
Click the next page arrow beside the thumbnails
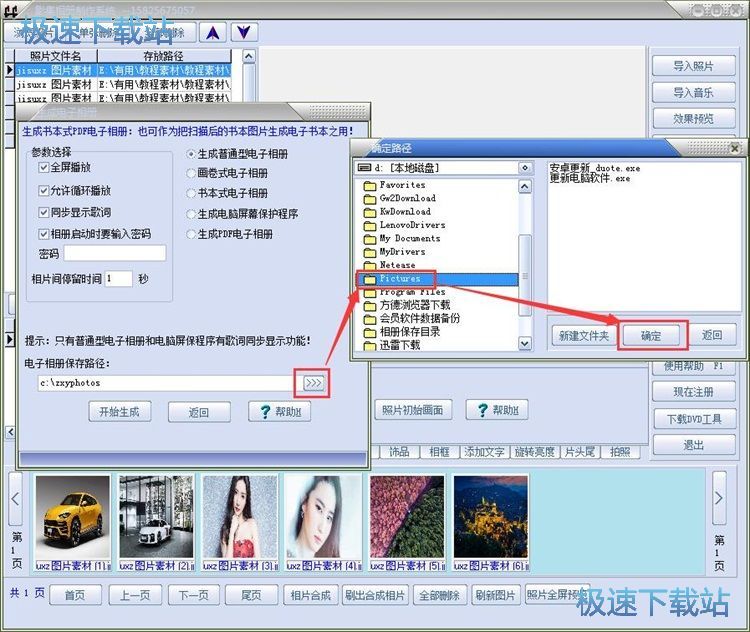pos(719,491)
